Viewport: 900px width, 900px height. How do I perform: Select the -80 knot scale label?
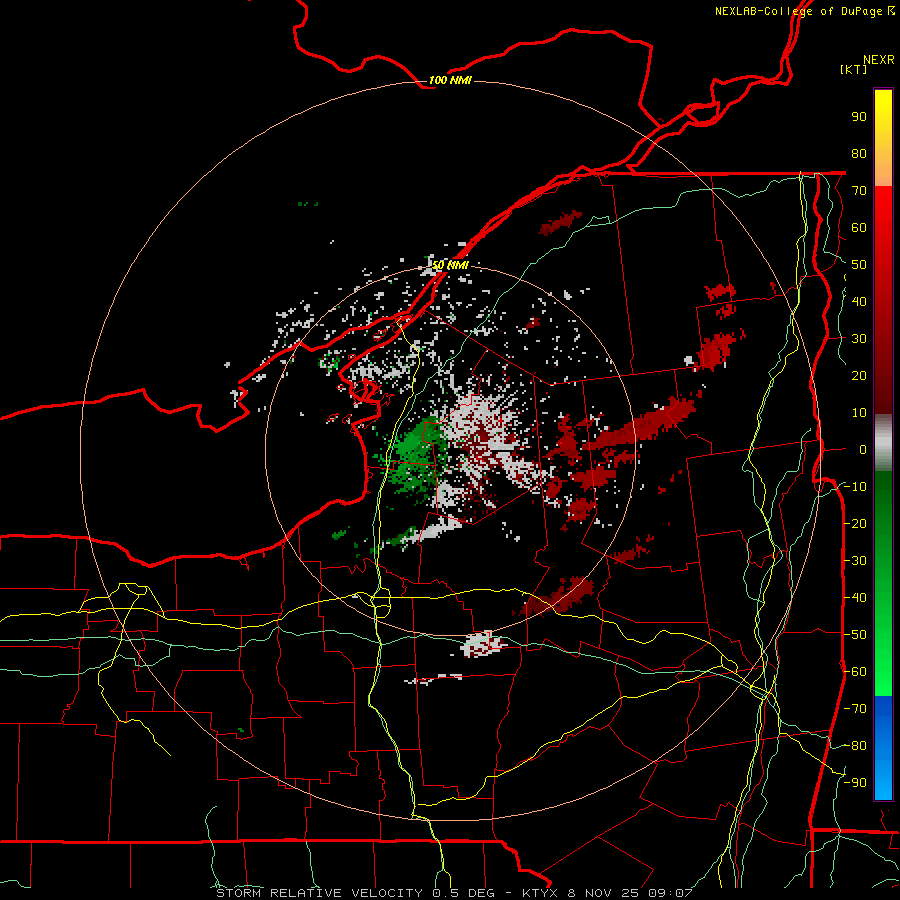855,746
